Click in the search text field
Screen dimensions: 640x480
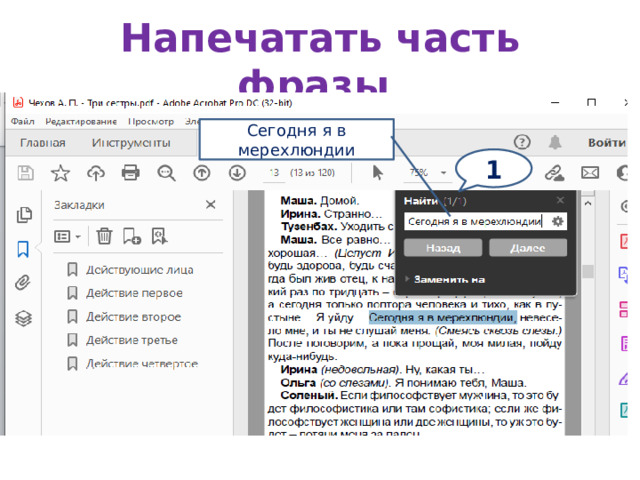(x=477, y=221)
